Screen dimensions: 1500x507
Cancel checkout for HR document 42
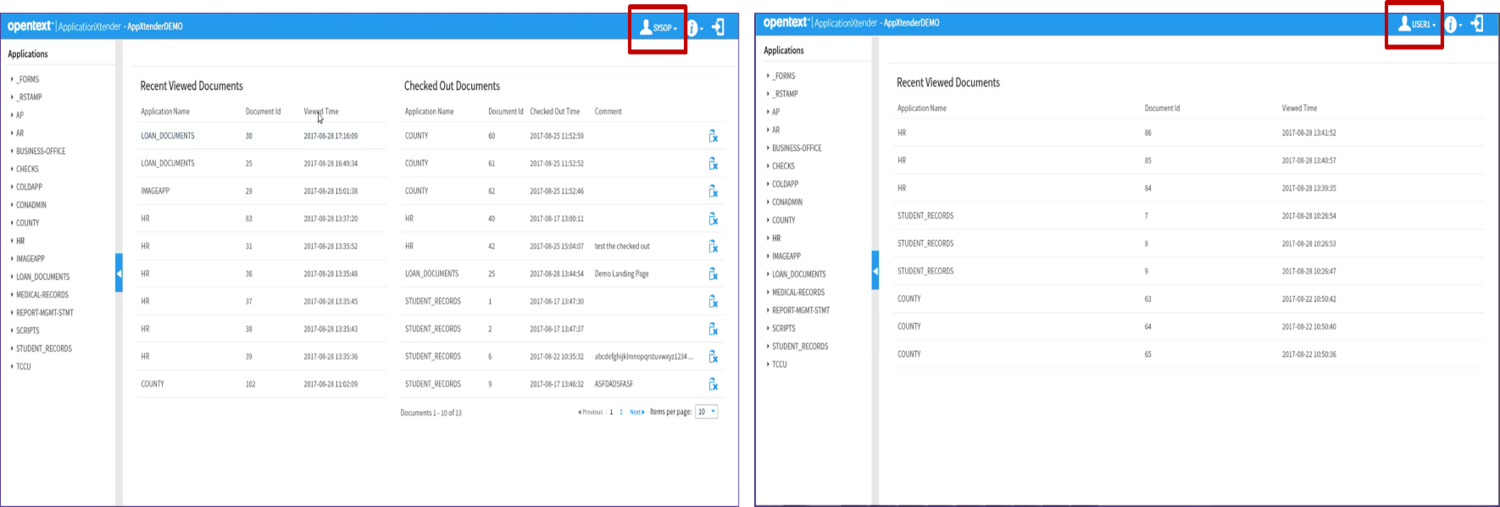click(x=713, y=246)
